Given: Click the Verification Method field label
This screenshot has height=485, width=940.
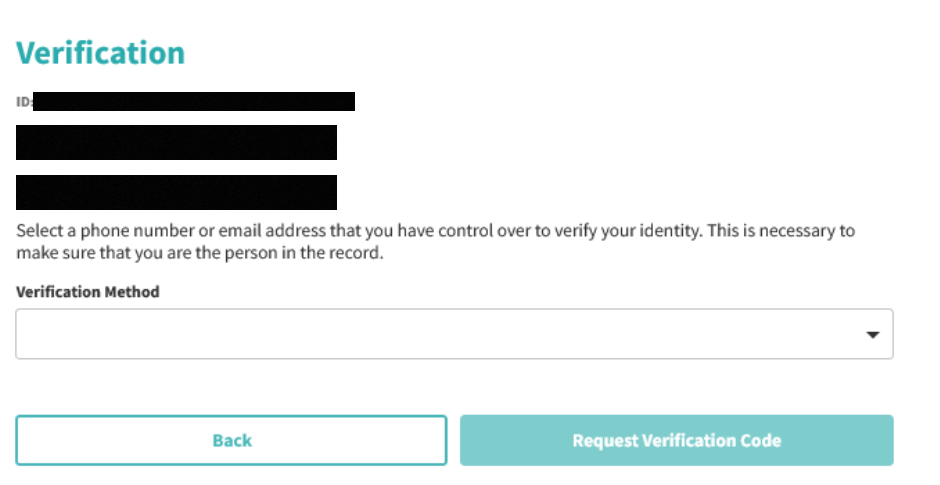Looking at the screenshot, I should click(x=88, y=292).
